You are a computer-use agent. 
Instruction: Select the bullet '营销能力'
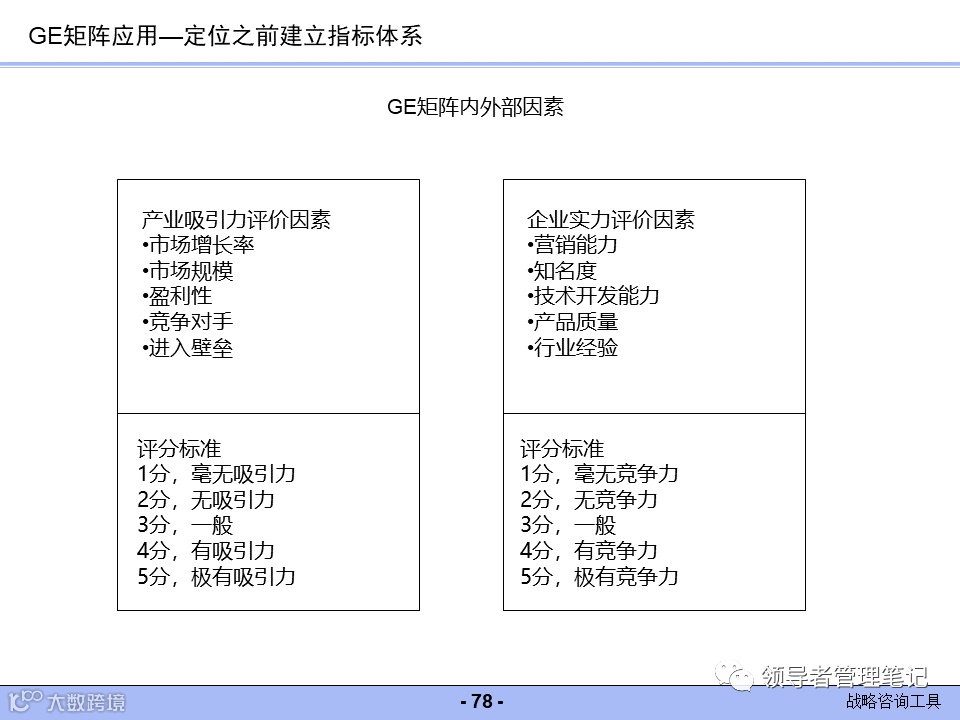coord(572,245)
